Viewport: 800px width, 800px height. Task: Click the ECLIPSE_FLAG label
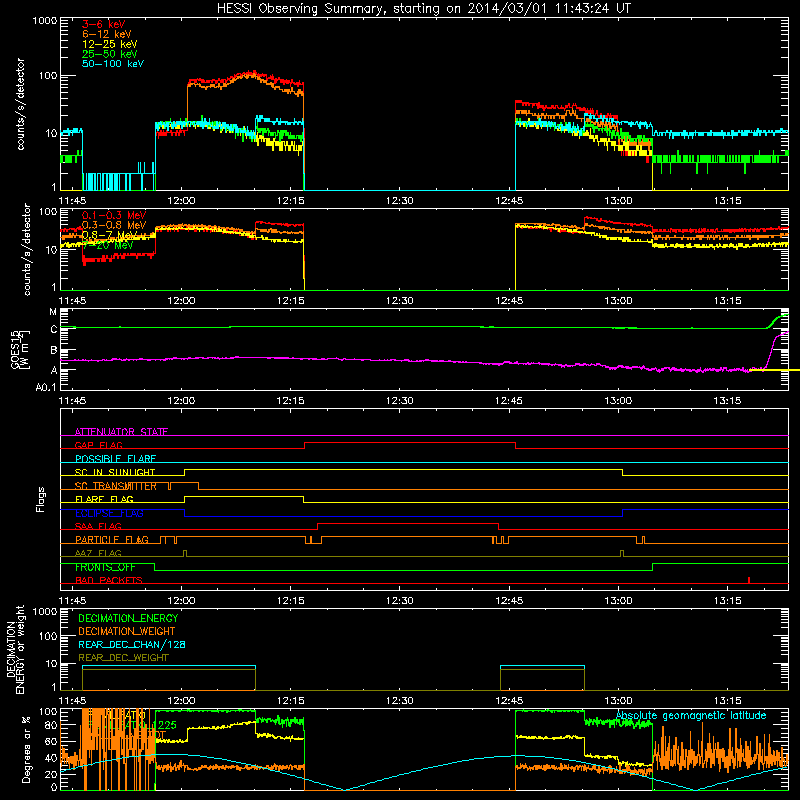pyautogui.click(x=109, y=513)
